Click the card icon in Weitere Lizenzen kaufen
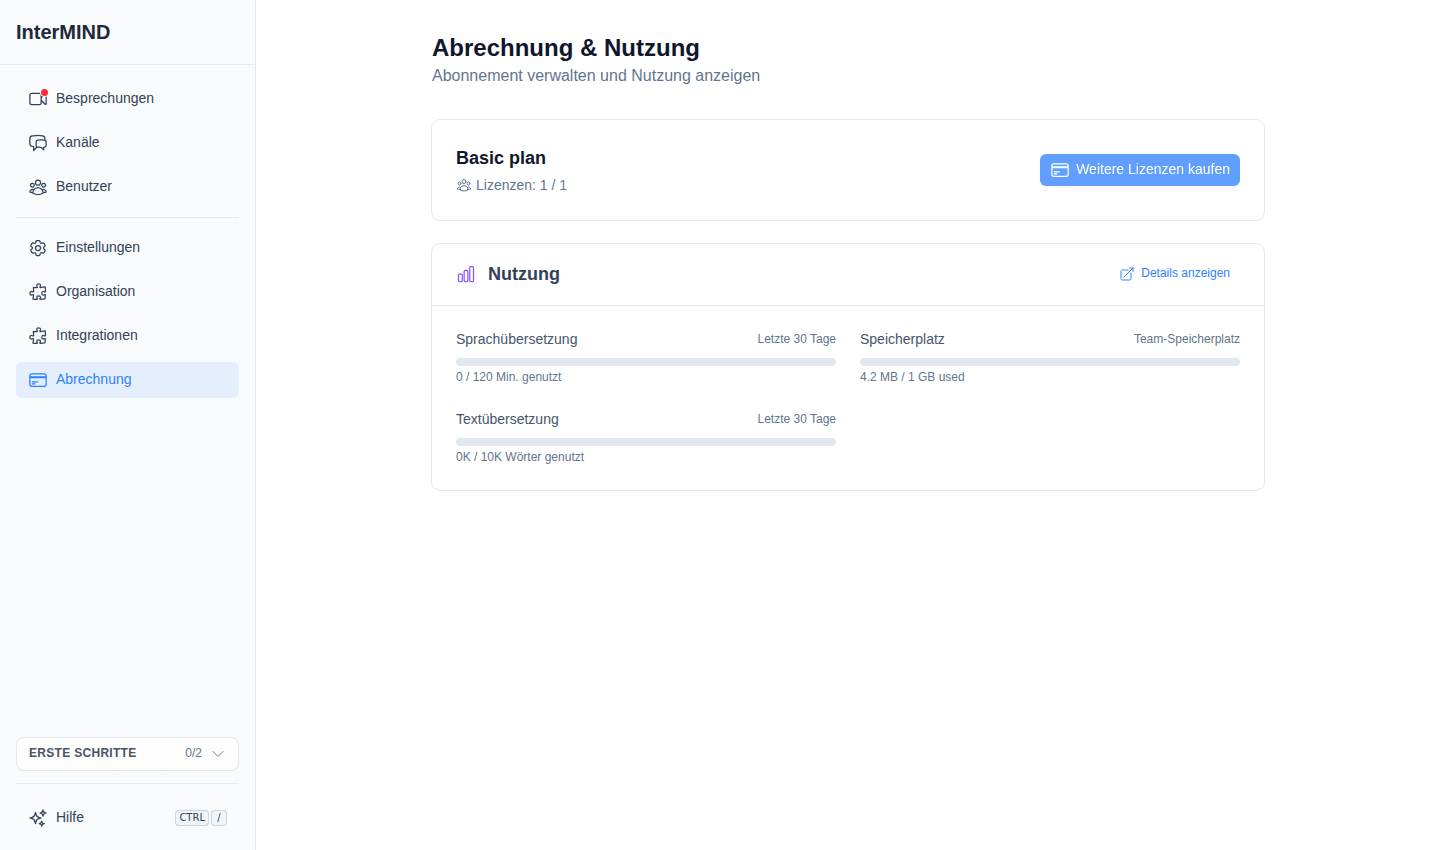This screenshot has width=1440, height=850. point(1060,170)
